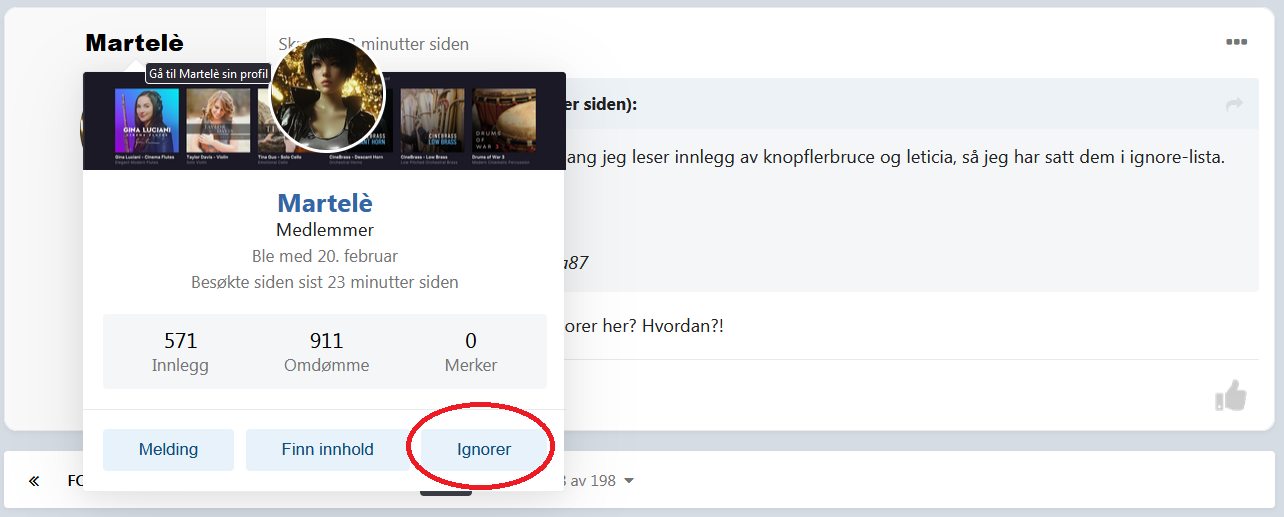Viewport: 1284px width, 517px height.
Task: Open Martelè's round avatar in the hover card
Action: pos(328,95)
